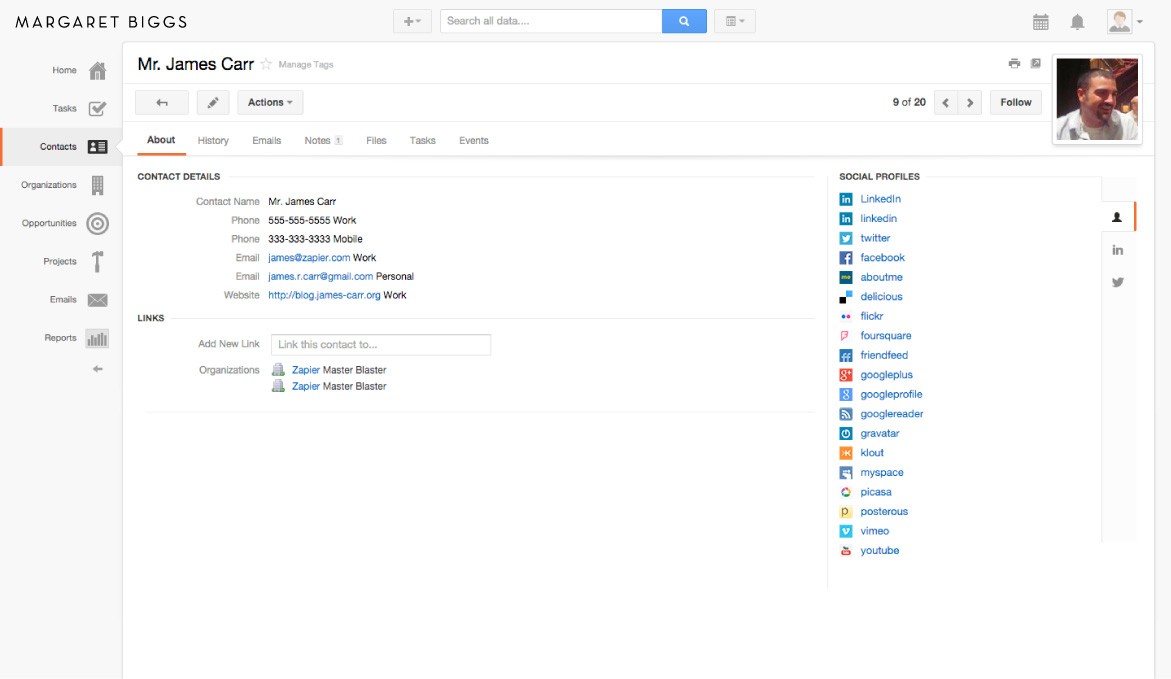The image size is (1171, 679).
Task: Show LinkedIn side panel icon
Action: (x=1117, y=249)
